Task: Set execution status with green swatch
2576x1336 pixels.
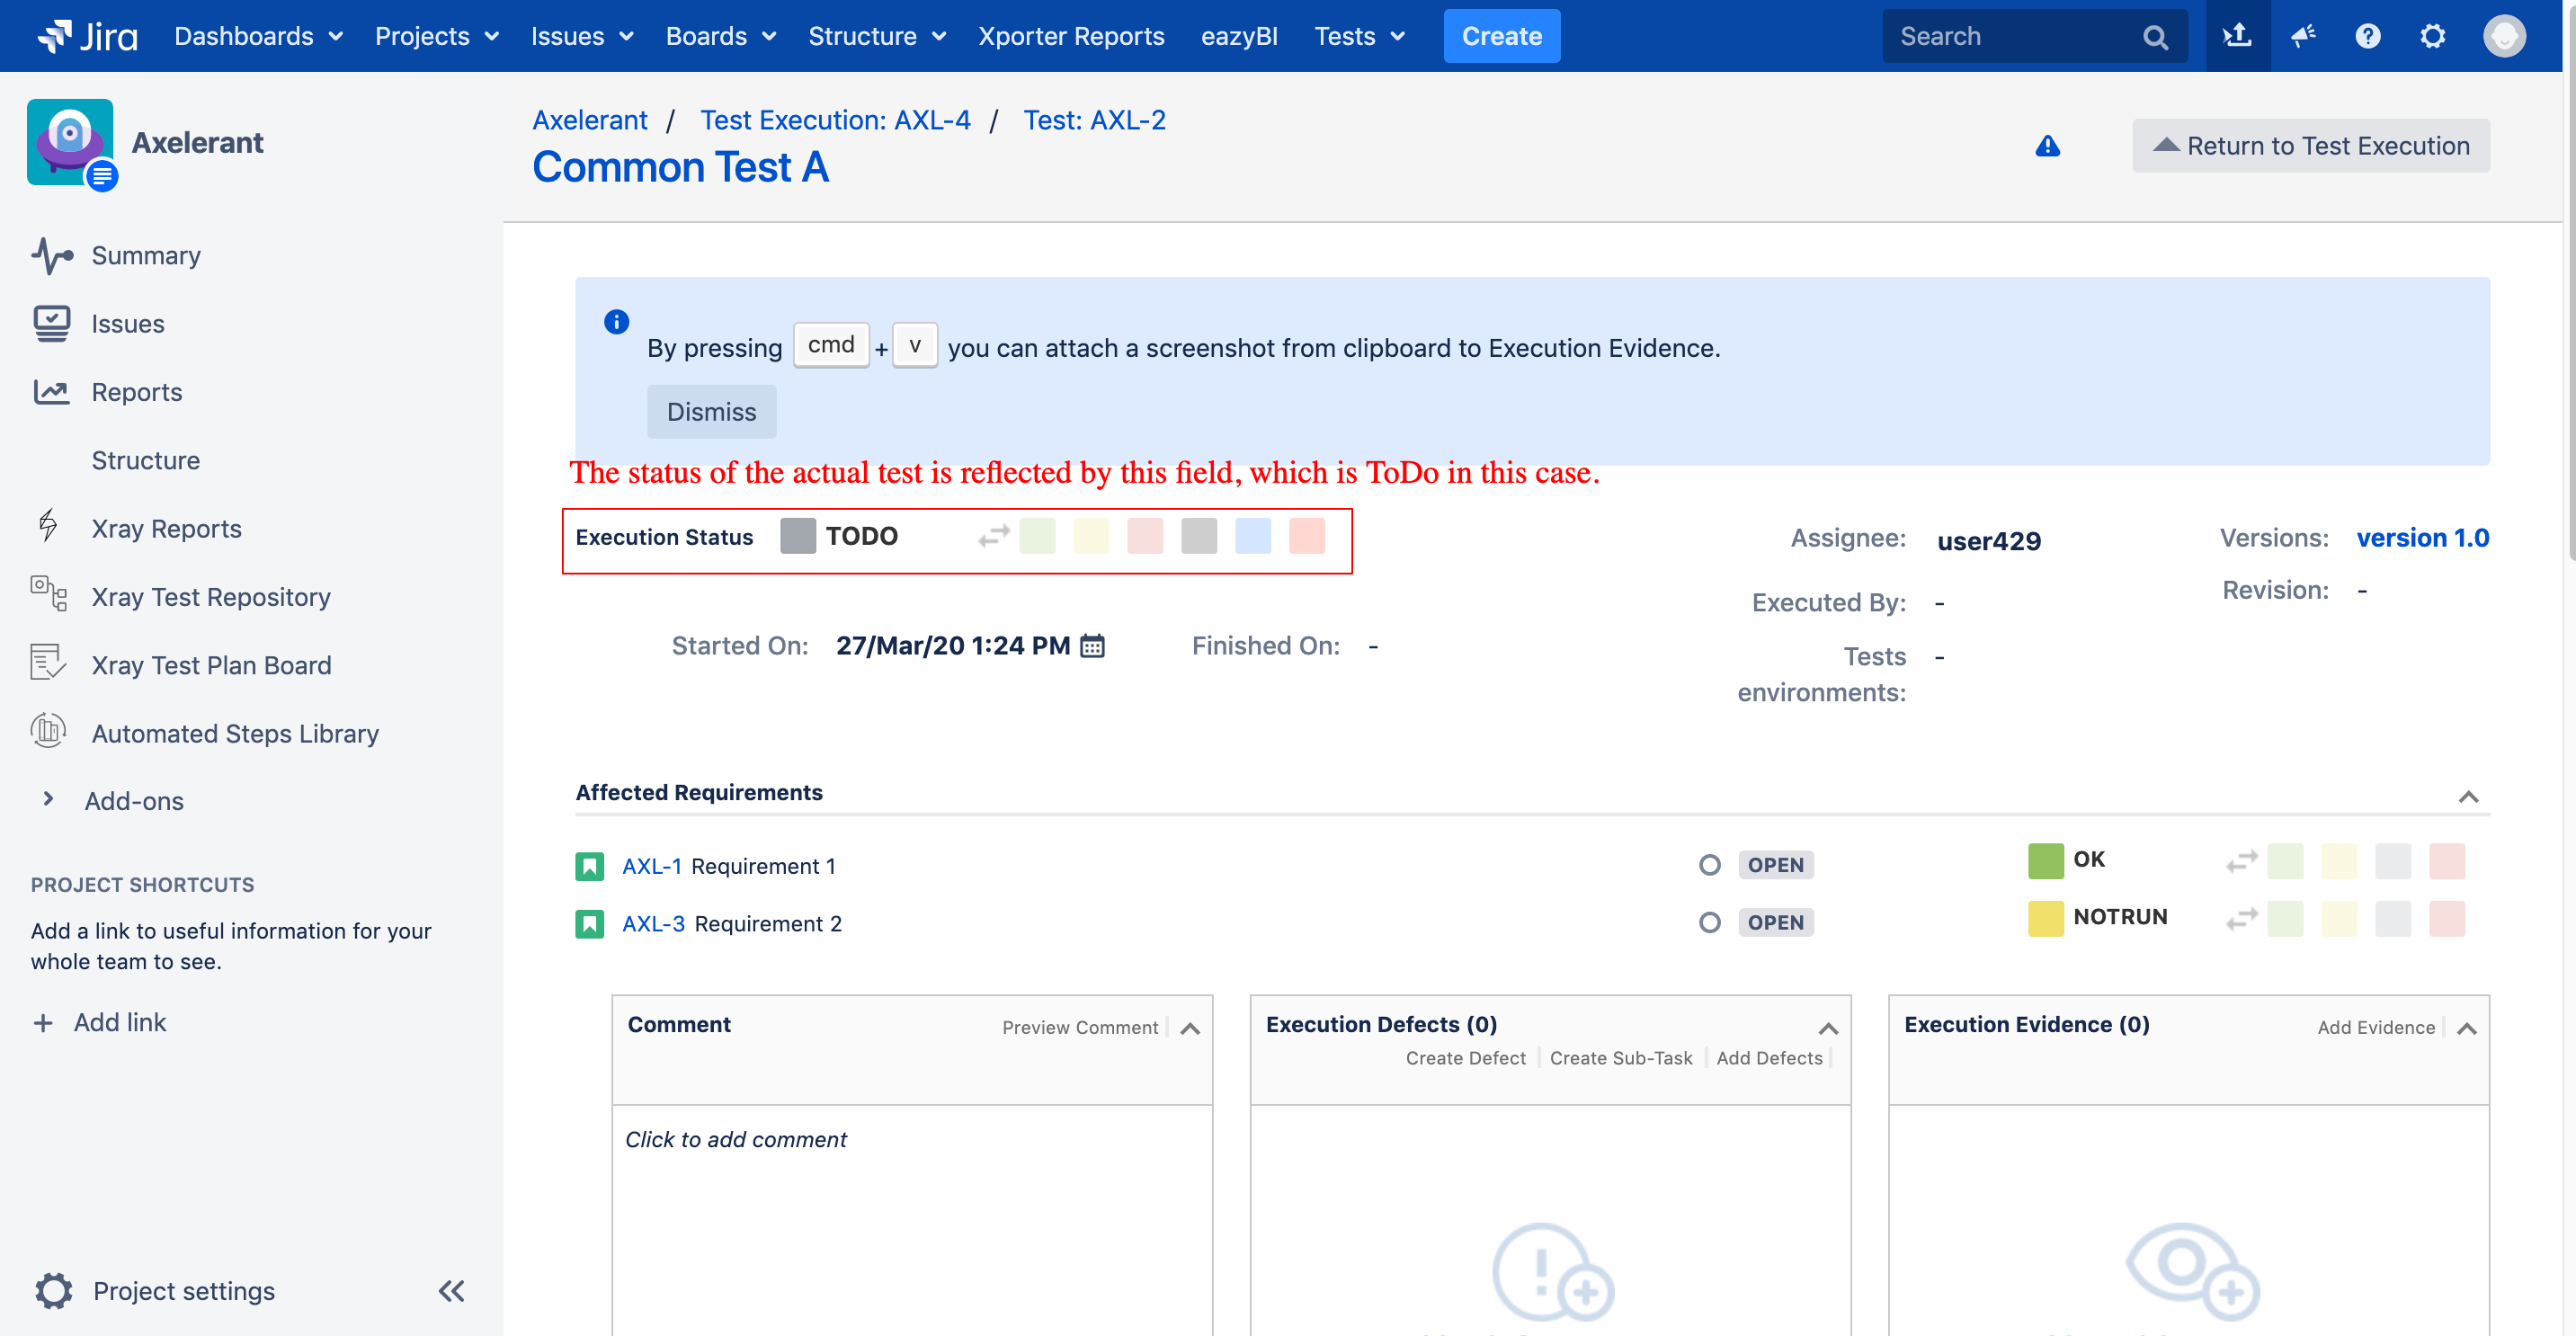Action: (x=1037, y=536)
